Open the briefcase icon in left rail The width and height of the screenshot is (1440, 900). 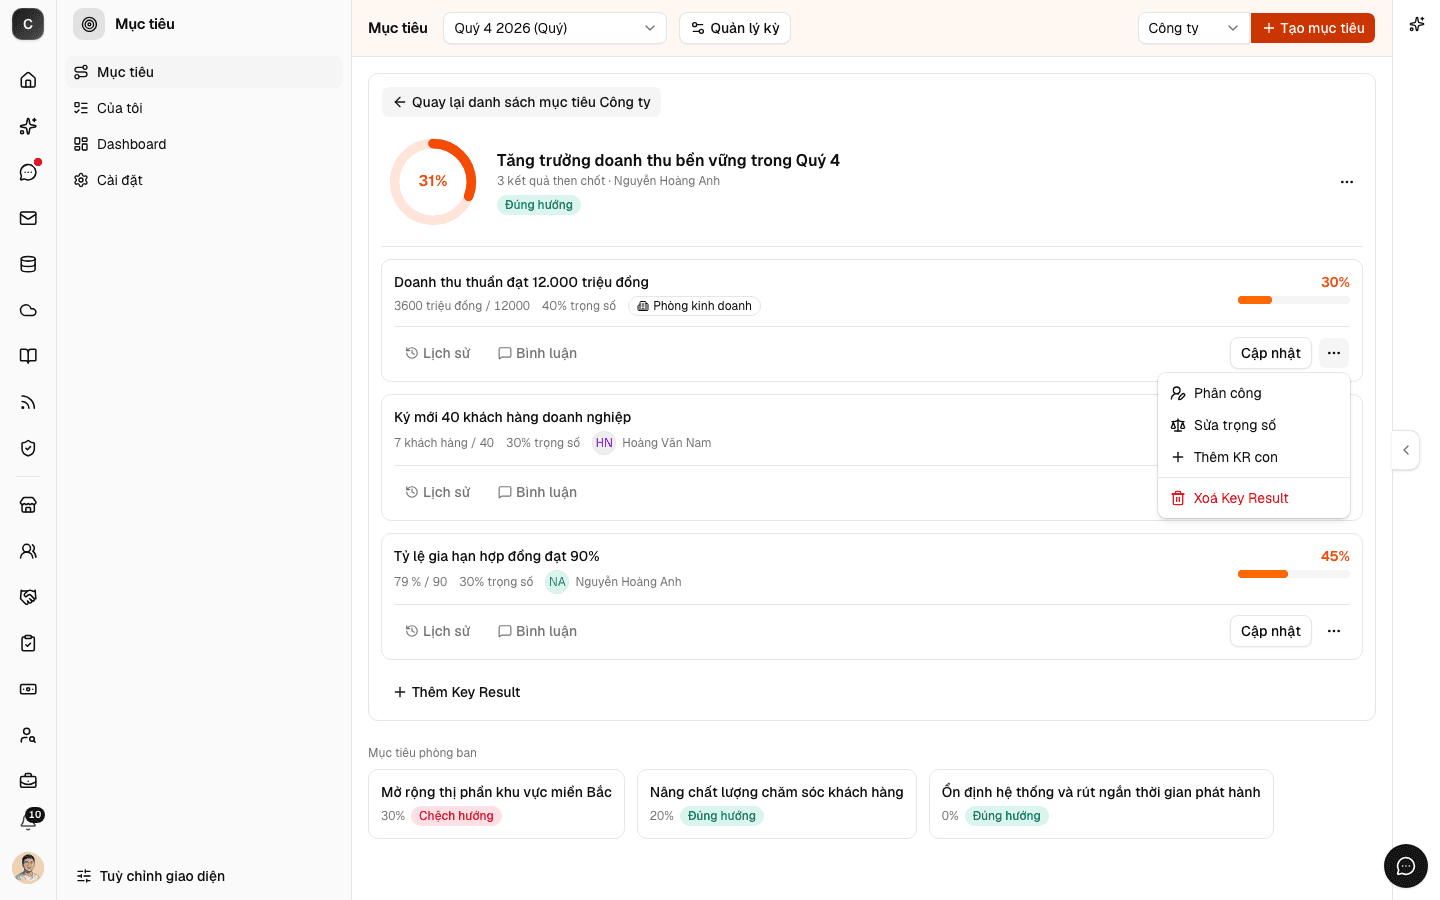point(28,781)
